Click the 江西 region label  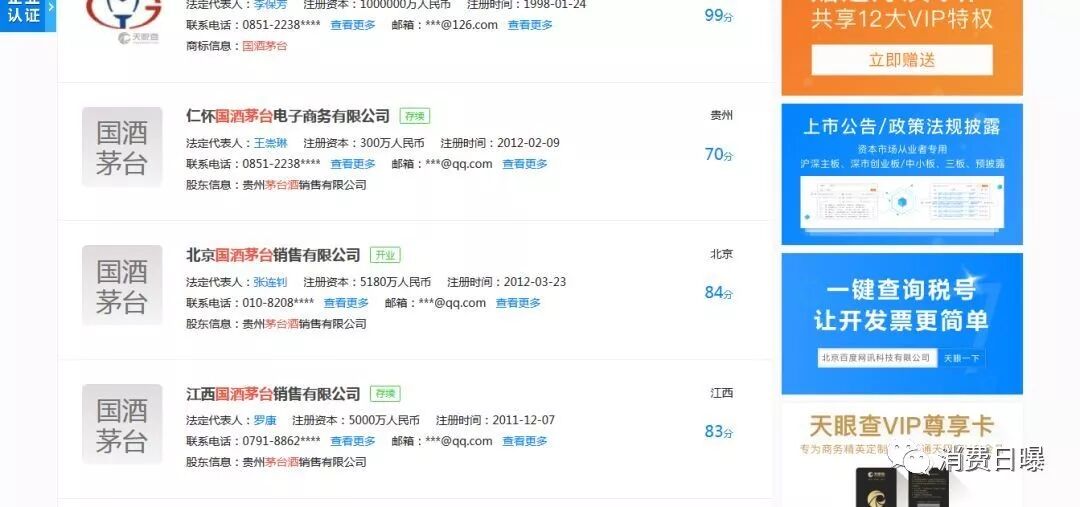point(722,393)
